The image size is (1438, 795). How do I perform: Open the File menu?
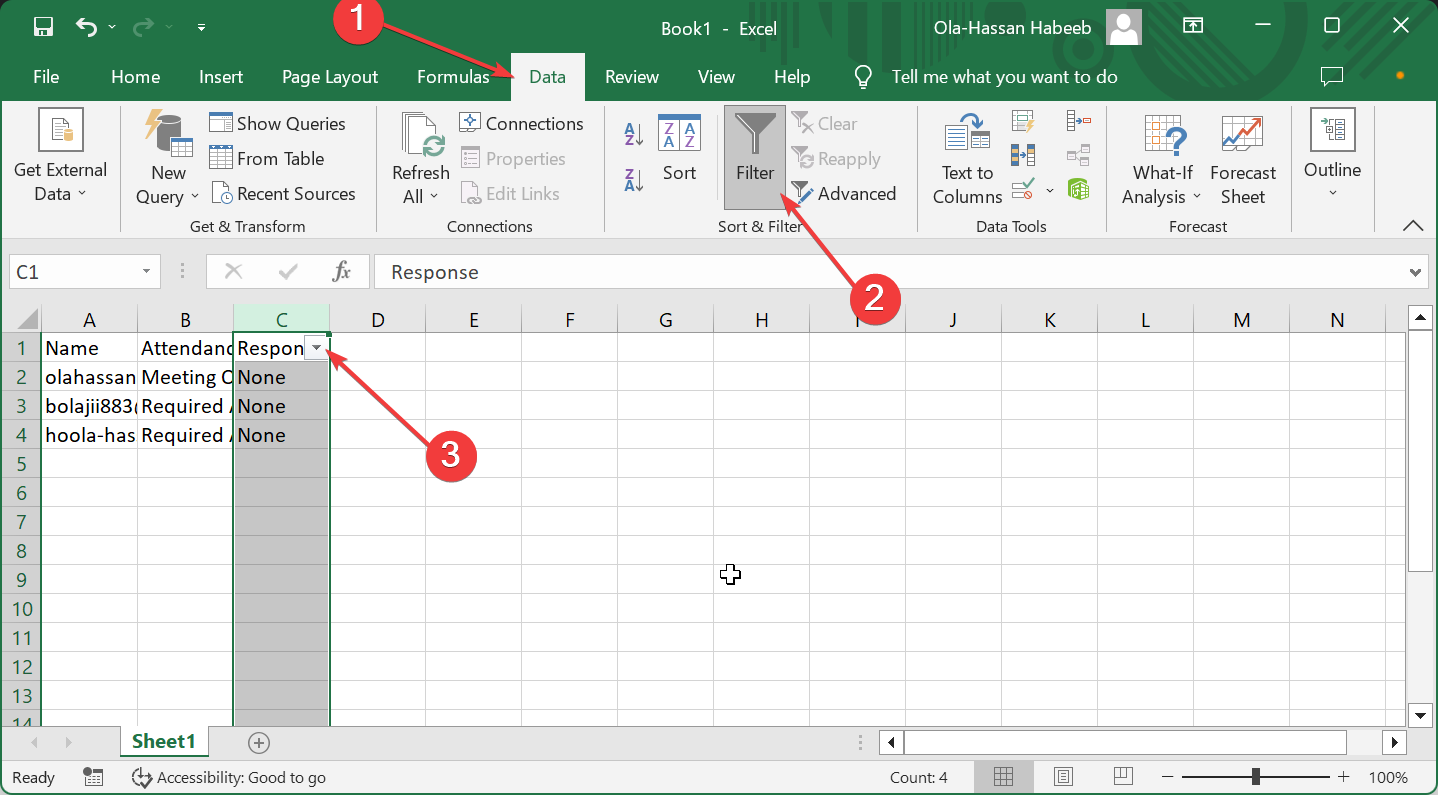(x=46, y=77)
